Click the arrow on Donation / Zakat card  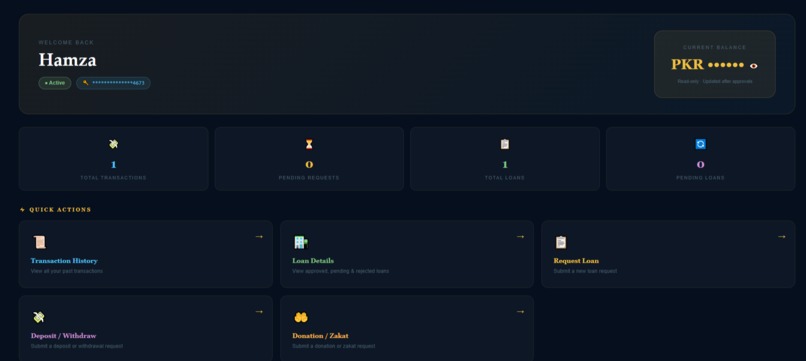tap(520, 312)
